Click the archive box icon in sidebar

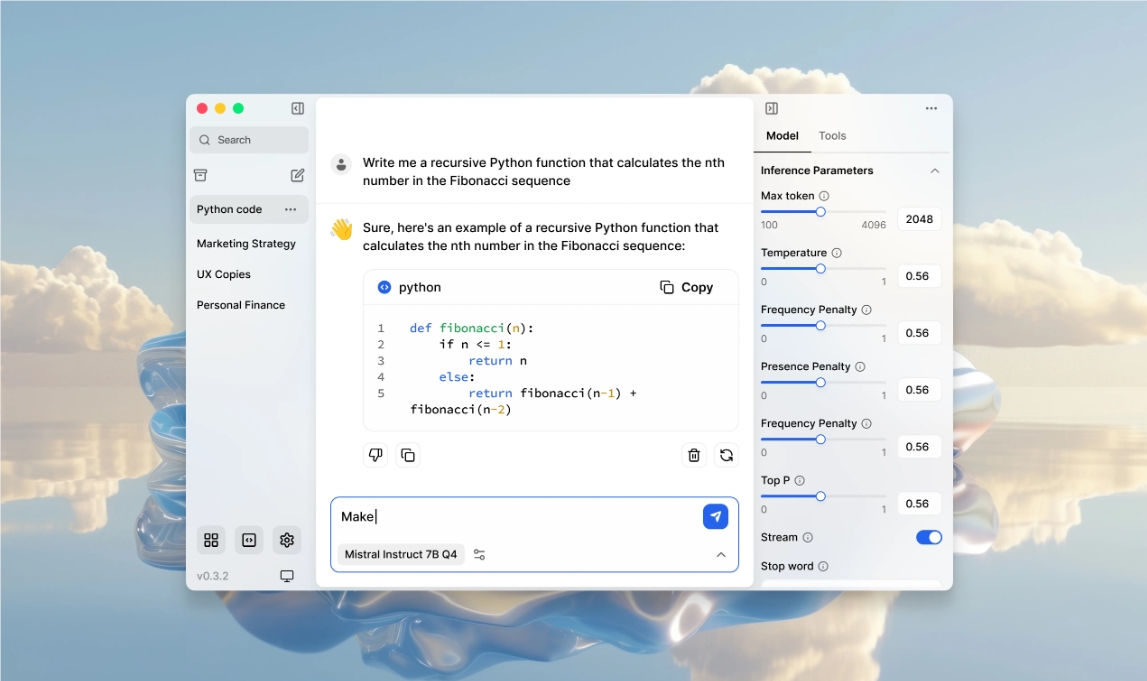[200, 175]
